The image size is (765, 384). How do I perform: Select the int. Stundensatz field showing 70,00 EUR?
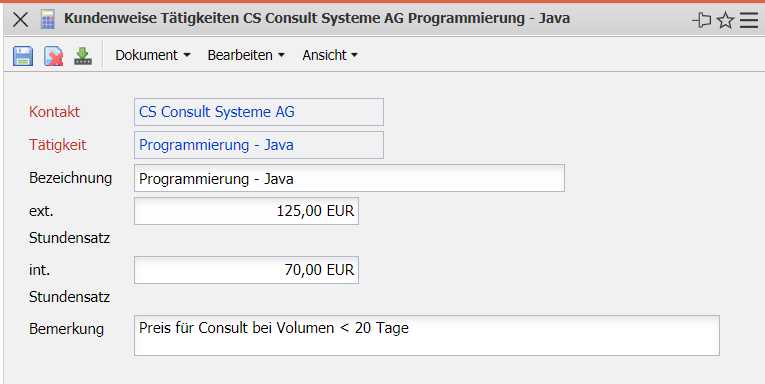(246, 270)
